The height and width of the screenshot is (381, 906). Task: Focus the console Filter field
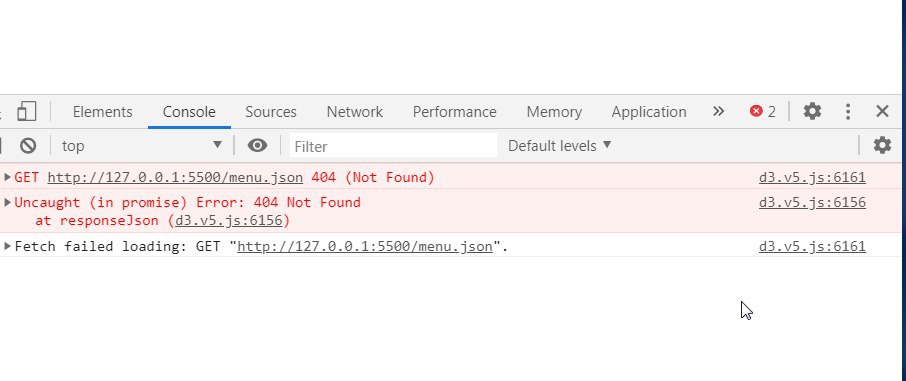pos(393,146)
